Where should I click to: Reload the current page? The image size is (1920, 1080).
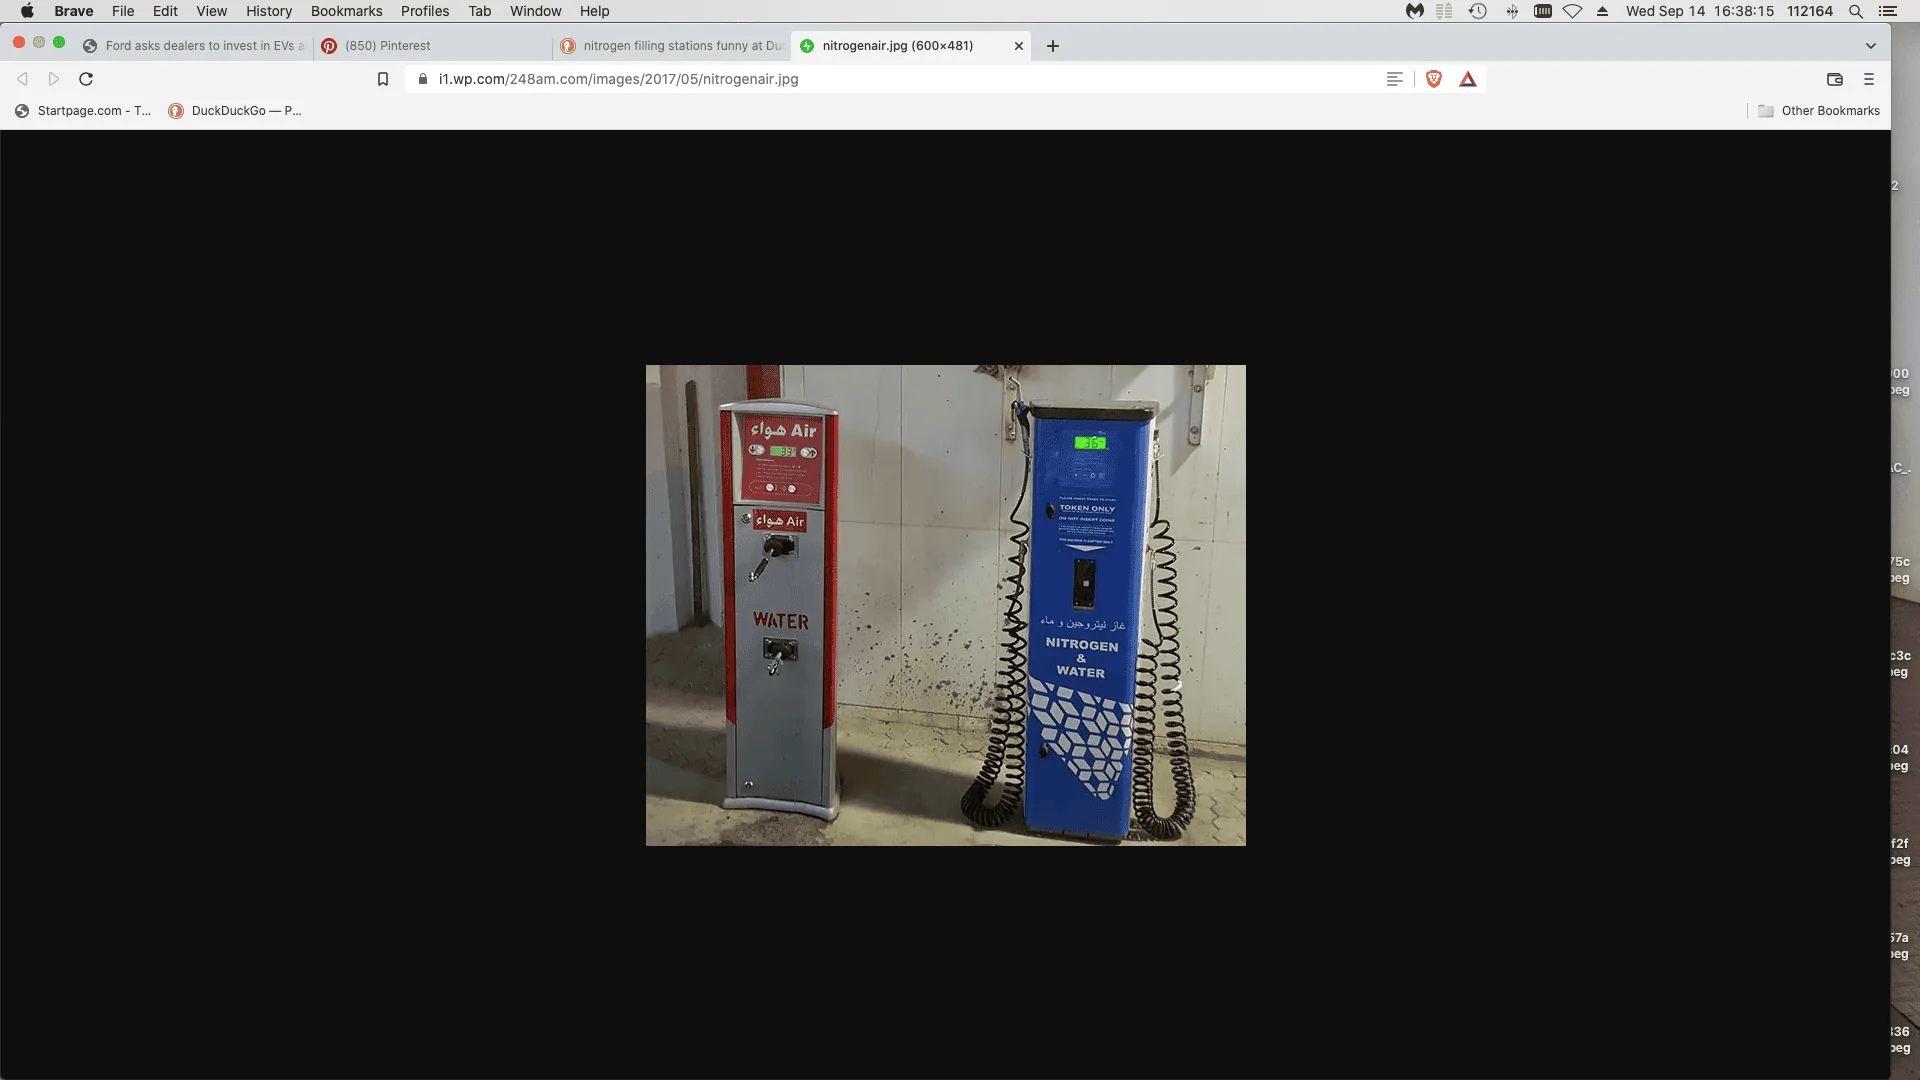click(x=86, y=79)
